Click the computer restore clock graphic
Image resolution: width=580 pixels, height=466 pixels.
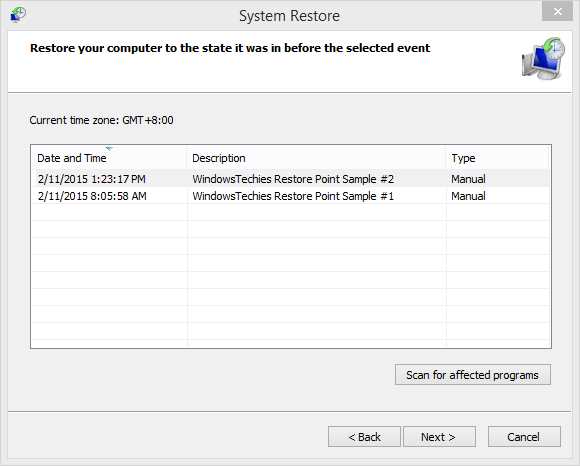[543, 58]
